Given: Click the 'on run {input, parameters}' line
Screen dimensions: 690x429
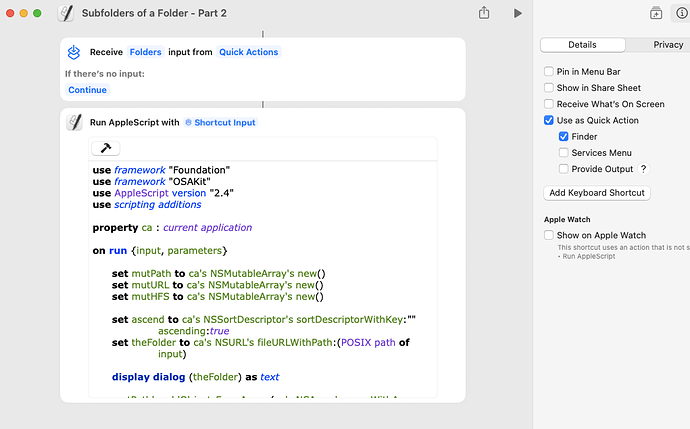Looking at the screenshot, I should click(160, 251).
